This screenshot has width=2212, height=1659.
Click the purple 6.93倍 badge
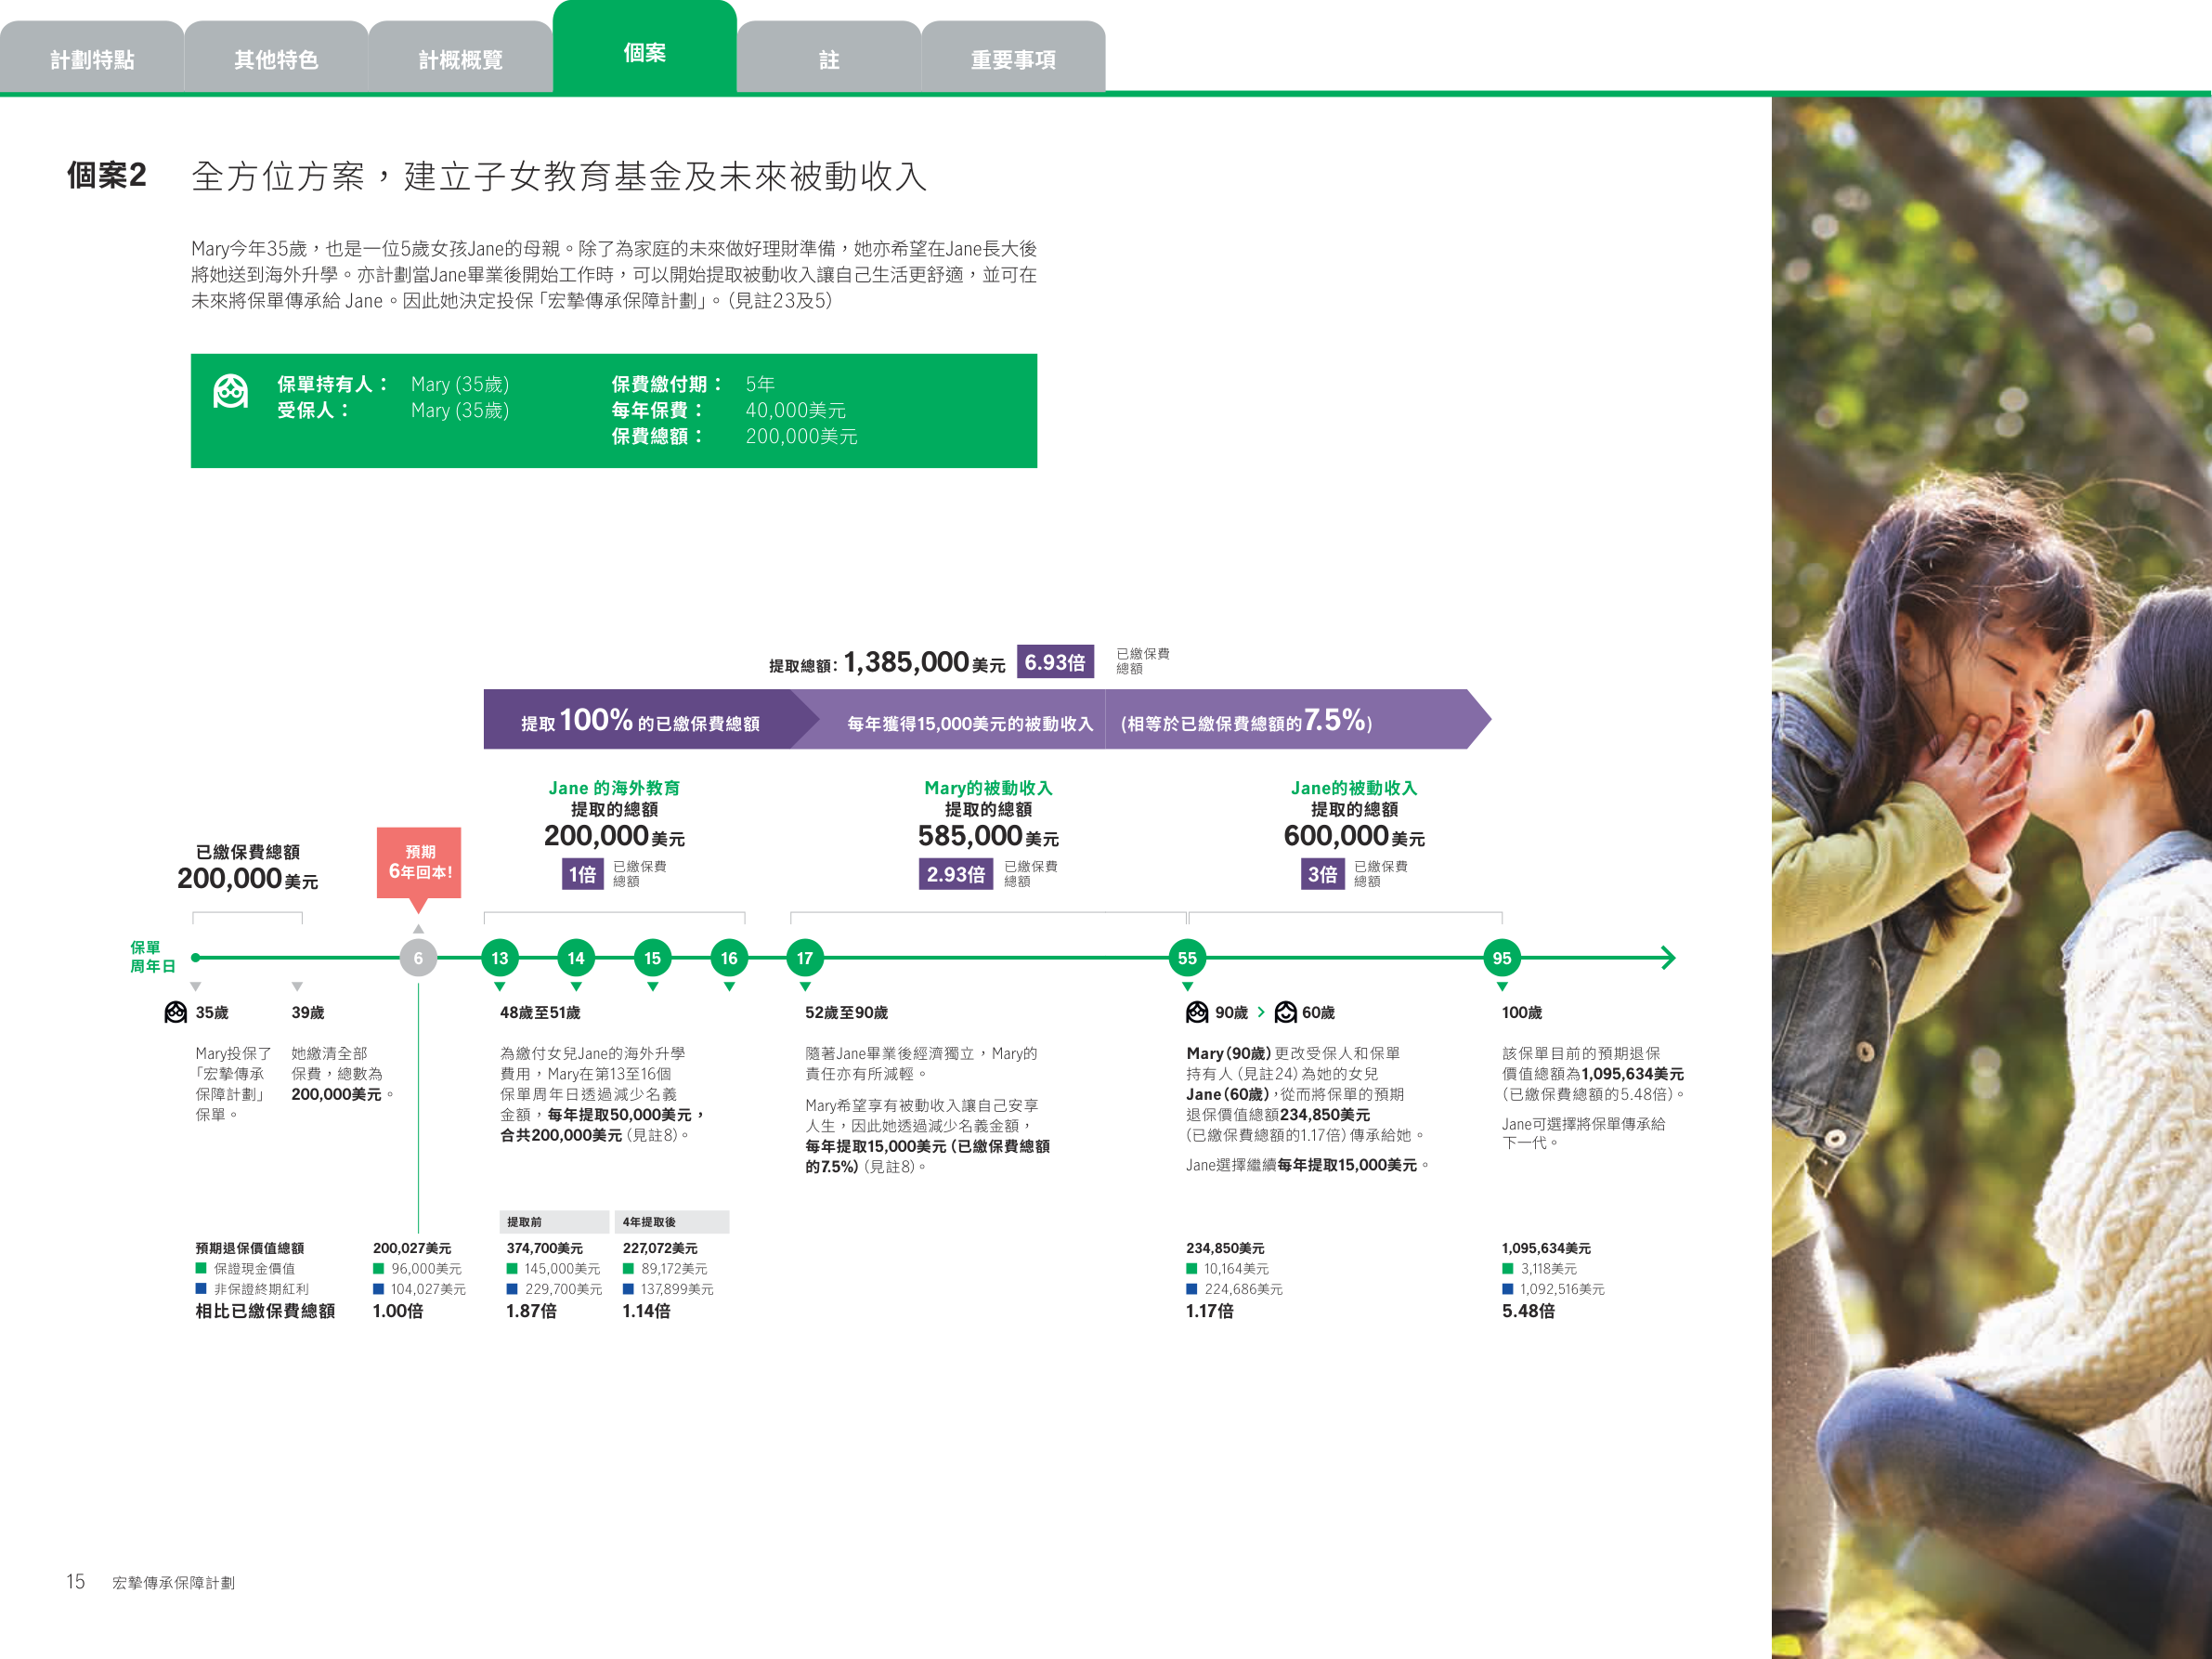click(1055, 662)
